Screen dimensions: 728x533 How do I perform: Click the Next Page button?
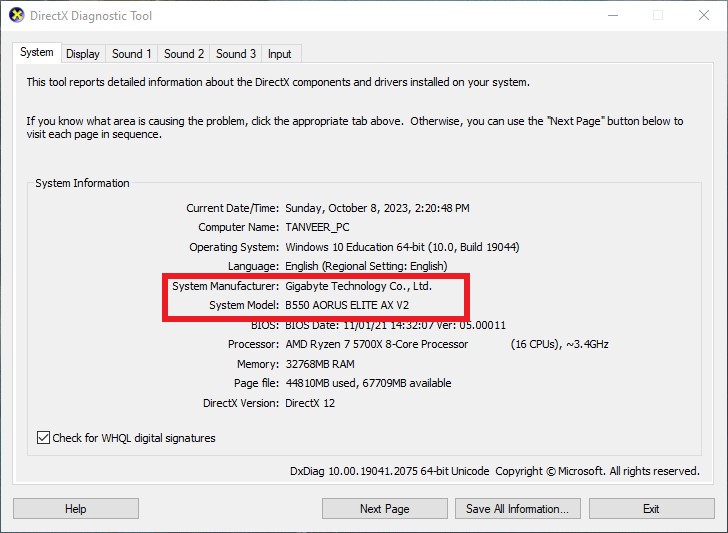click(x=384, y=508)
